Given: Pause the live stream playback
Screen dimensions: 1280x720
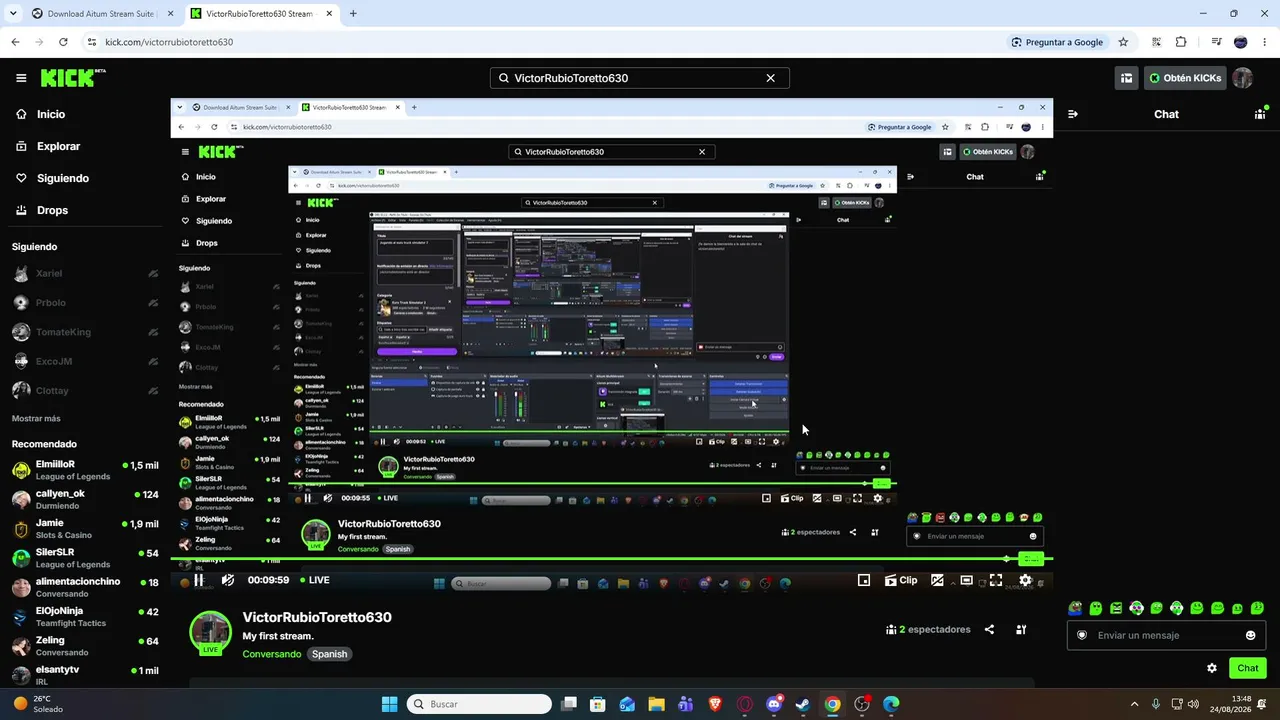Looking at the screenshot, I should [x=199, y=580].
